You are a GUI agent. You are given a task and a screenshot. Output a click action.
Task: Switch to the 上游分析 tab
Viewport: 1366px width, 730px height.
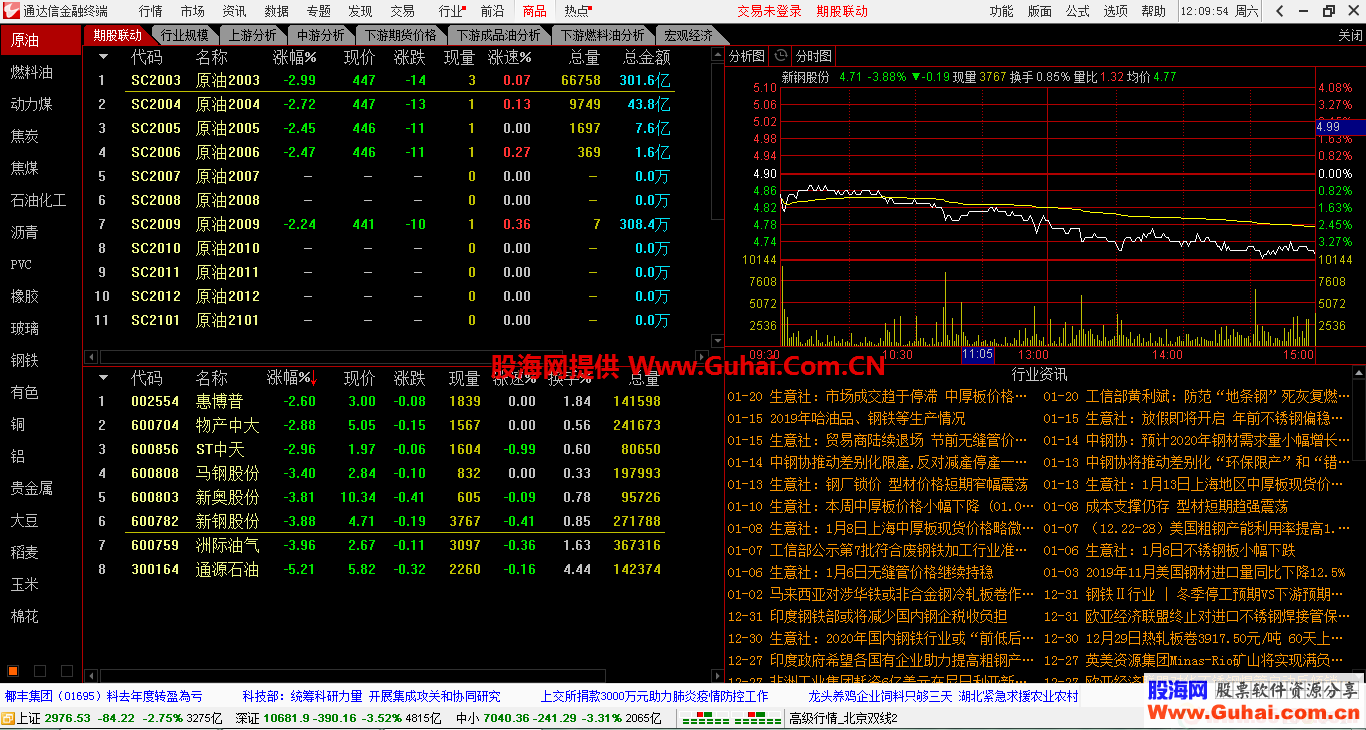coord(252,35)
